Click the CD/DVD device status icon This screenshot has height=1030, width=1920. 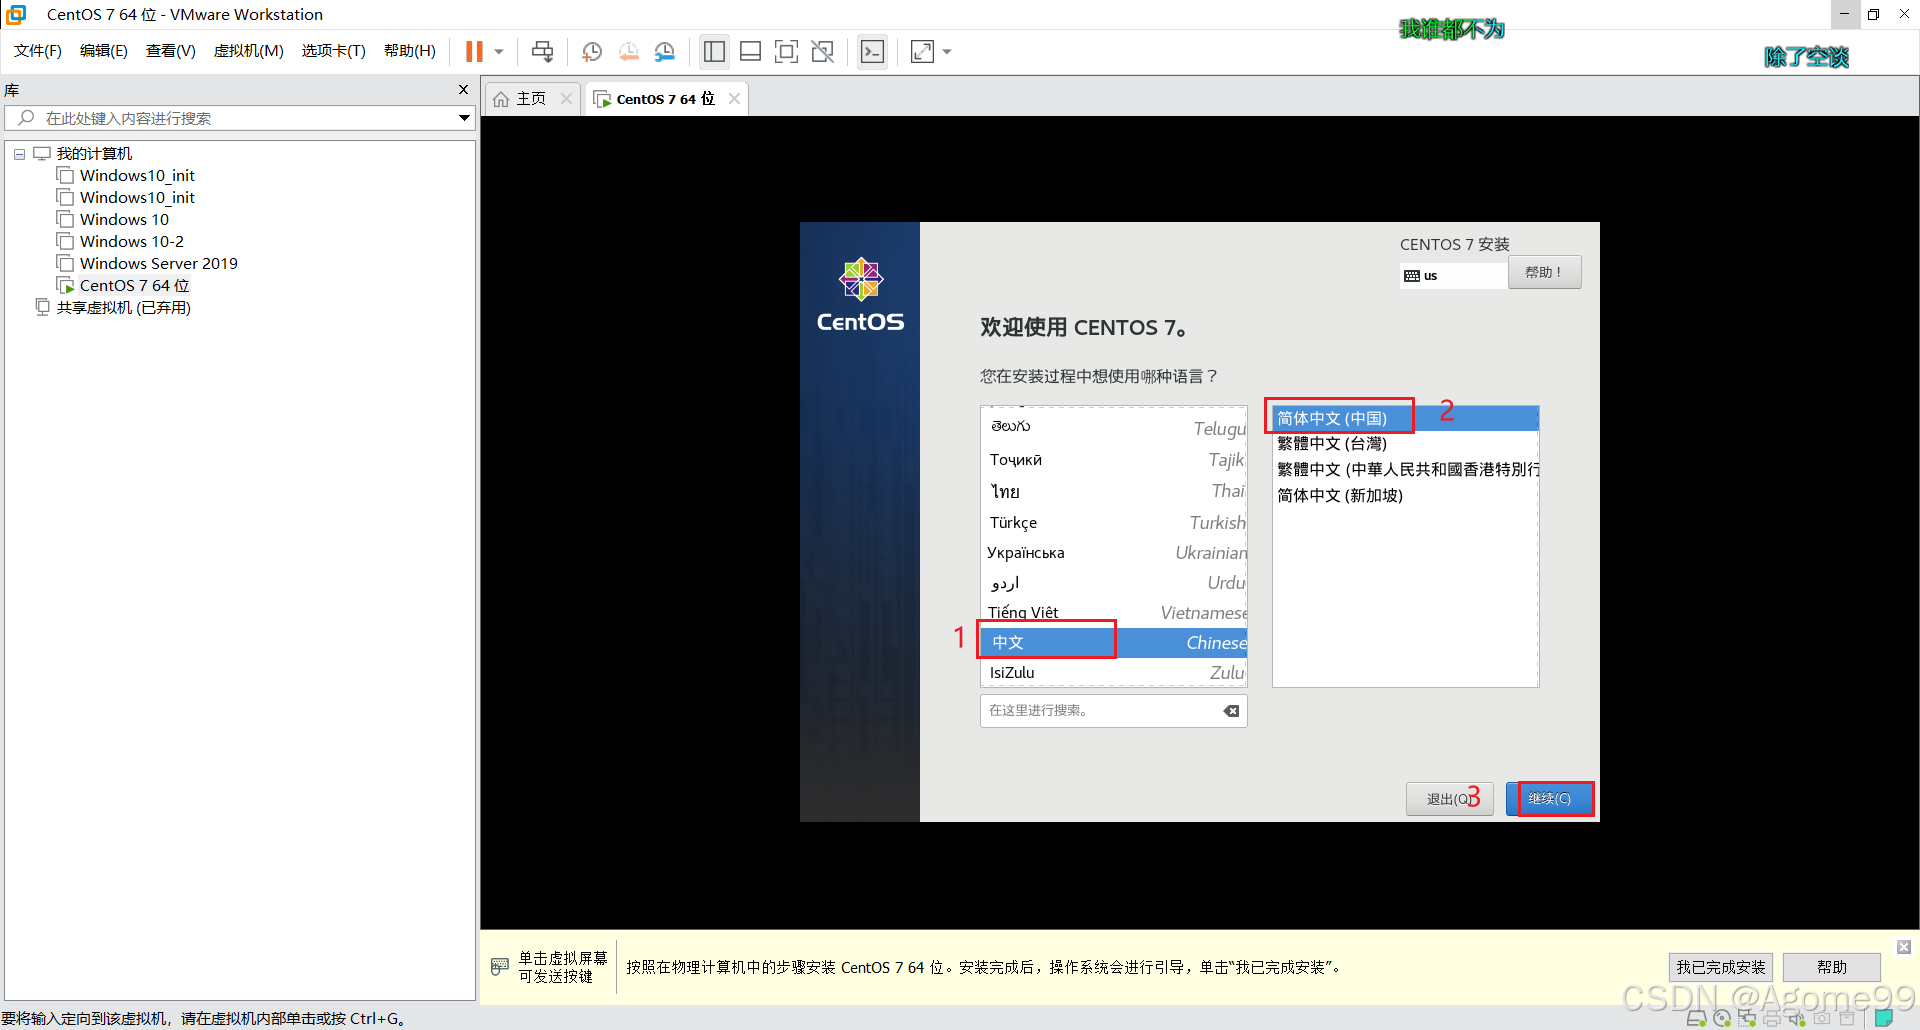tap(1722, 1018)
